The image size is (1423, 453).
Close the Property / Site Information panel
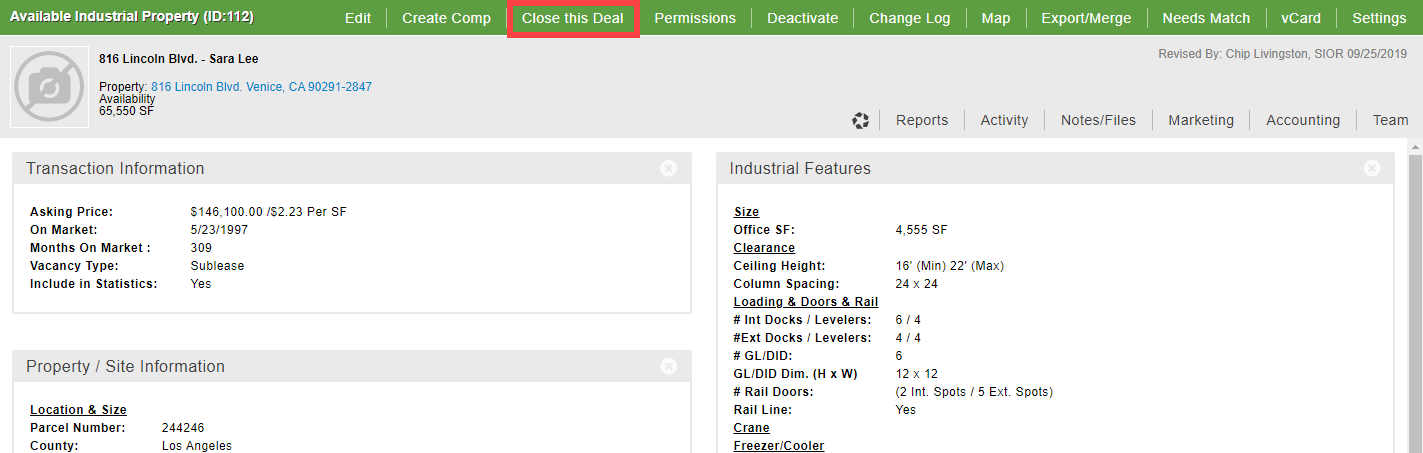tap(669, 367)
